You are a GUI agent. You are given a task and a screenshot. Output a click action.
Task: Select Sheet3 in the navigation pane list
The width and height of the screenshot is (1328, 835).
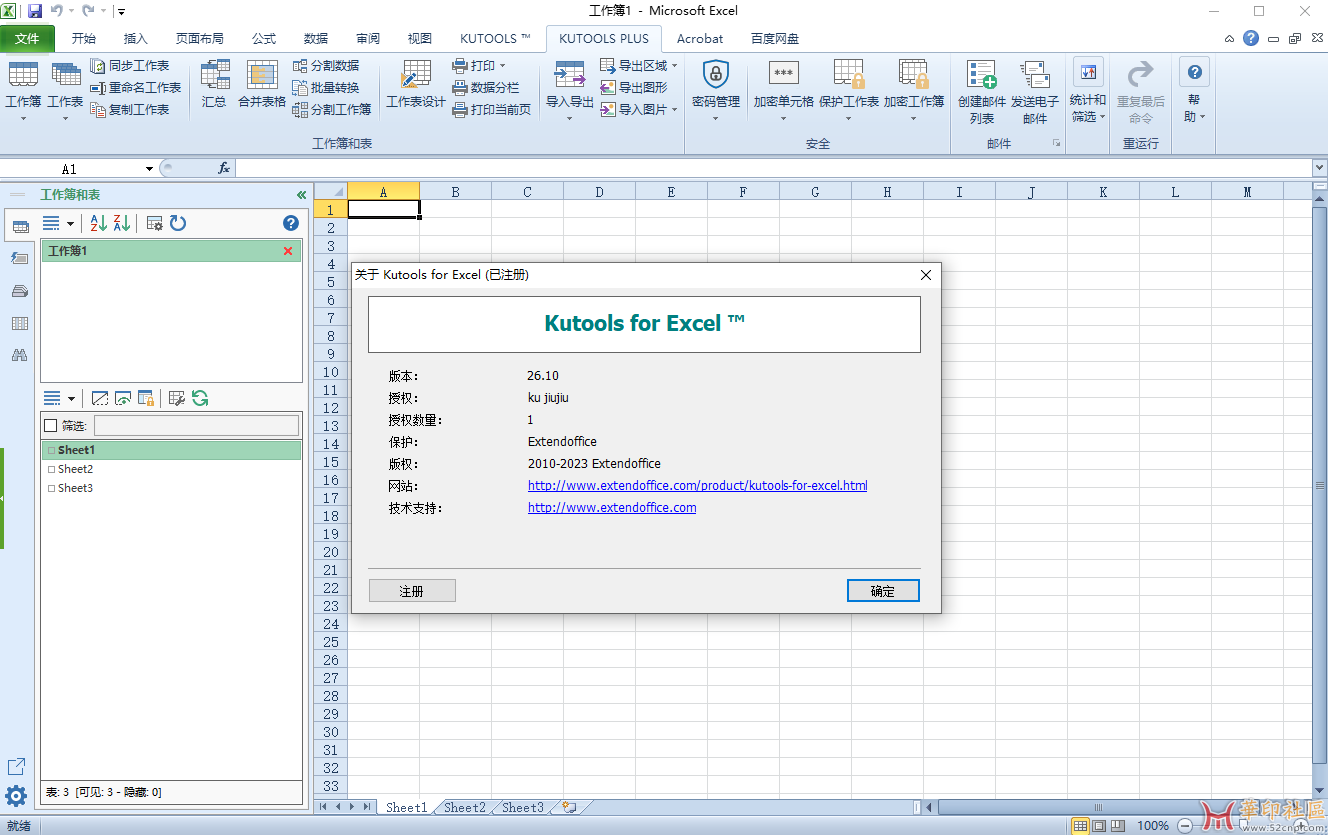coord(75,488)
